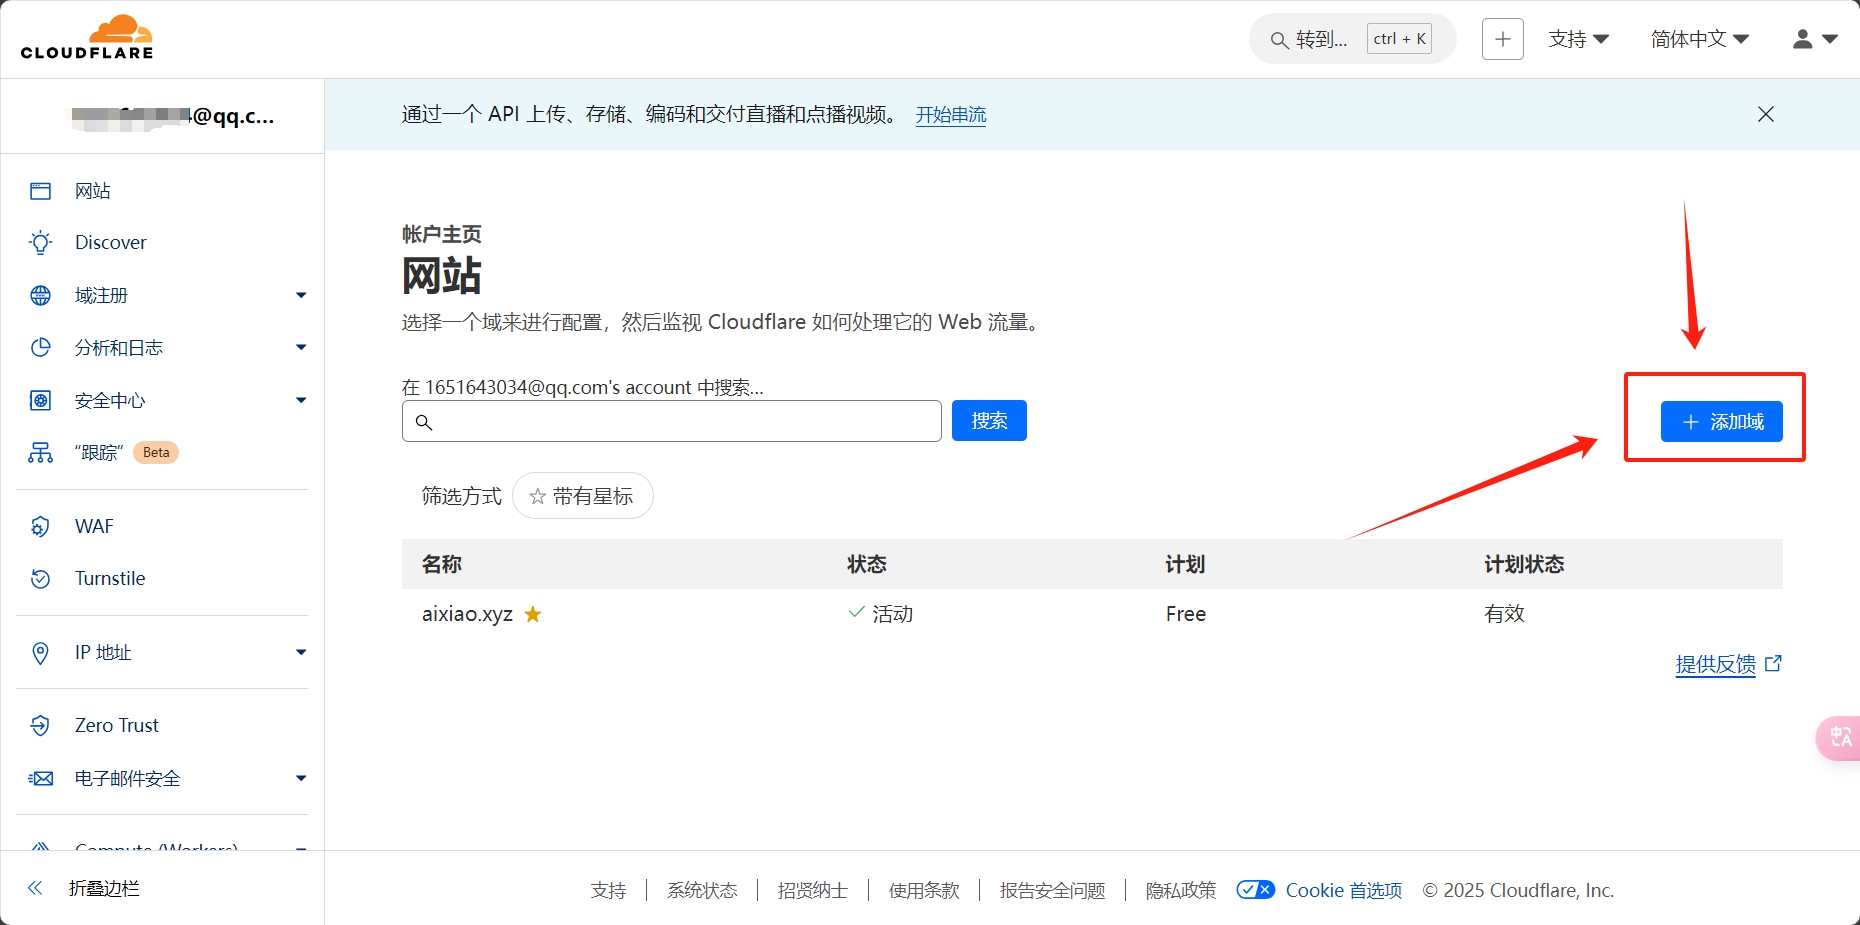The width and height of the screenshot is (1860, 925).
Task: Click the footer 招贤纳士 link
Action: point(812,890)
